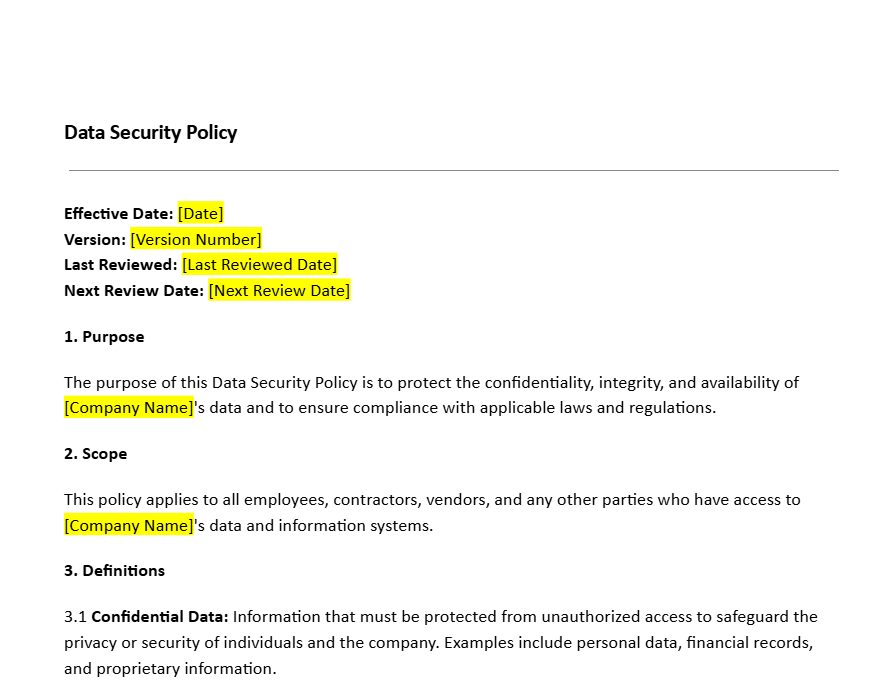
Task: Place cursor in Purpose paragraph first line
Action: pyautogui.click(x=431, y=383)
